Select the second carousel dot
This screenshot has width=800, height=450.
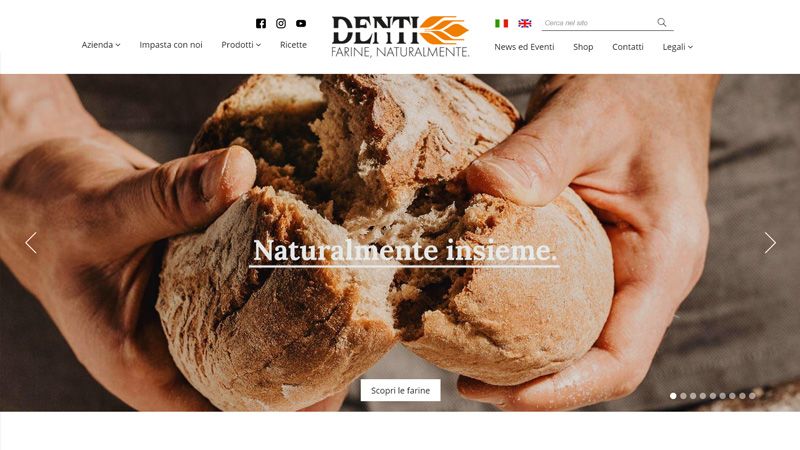pyautogui.click(x=683, y=396)
